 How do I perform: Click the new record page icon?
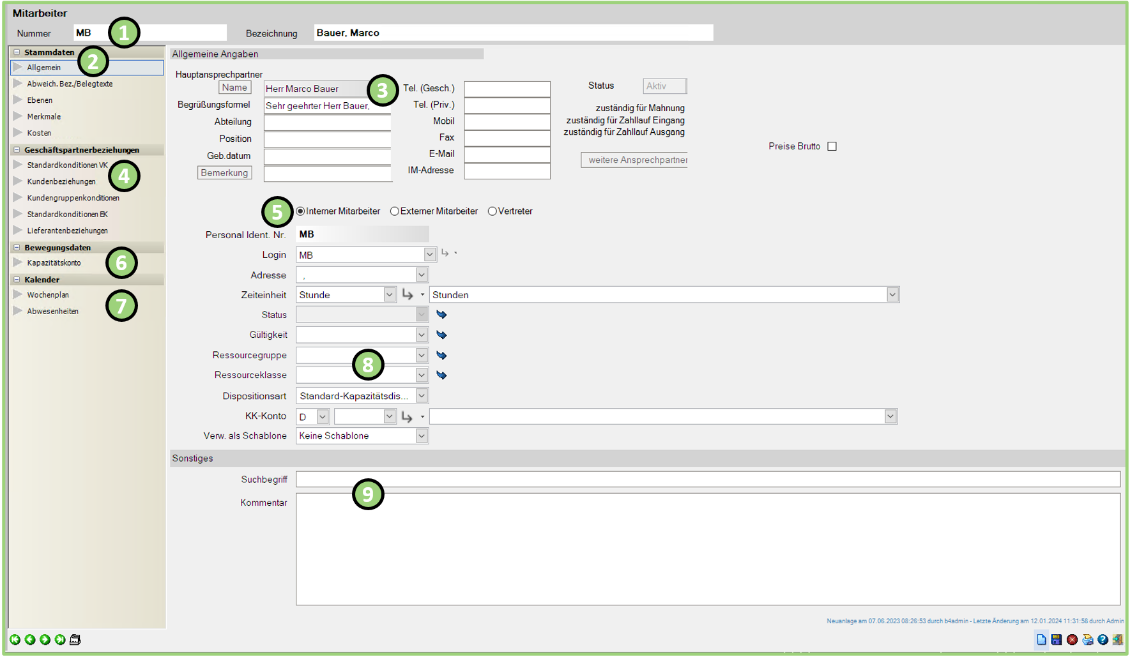(1042, 640)
